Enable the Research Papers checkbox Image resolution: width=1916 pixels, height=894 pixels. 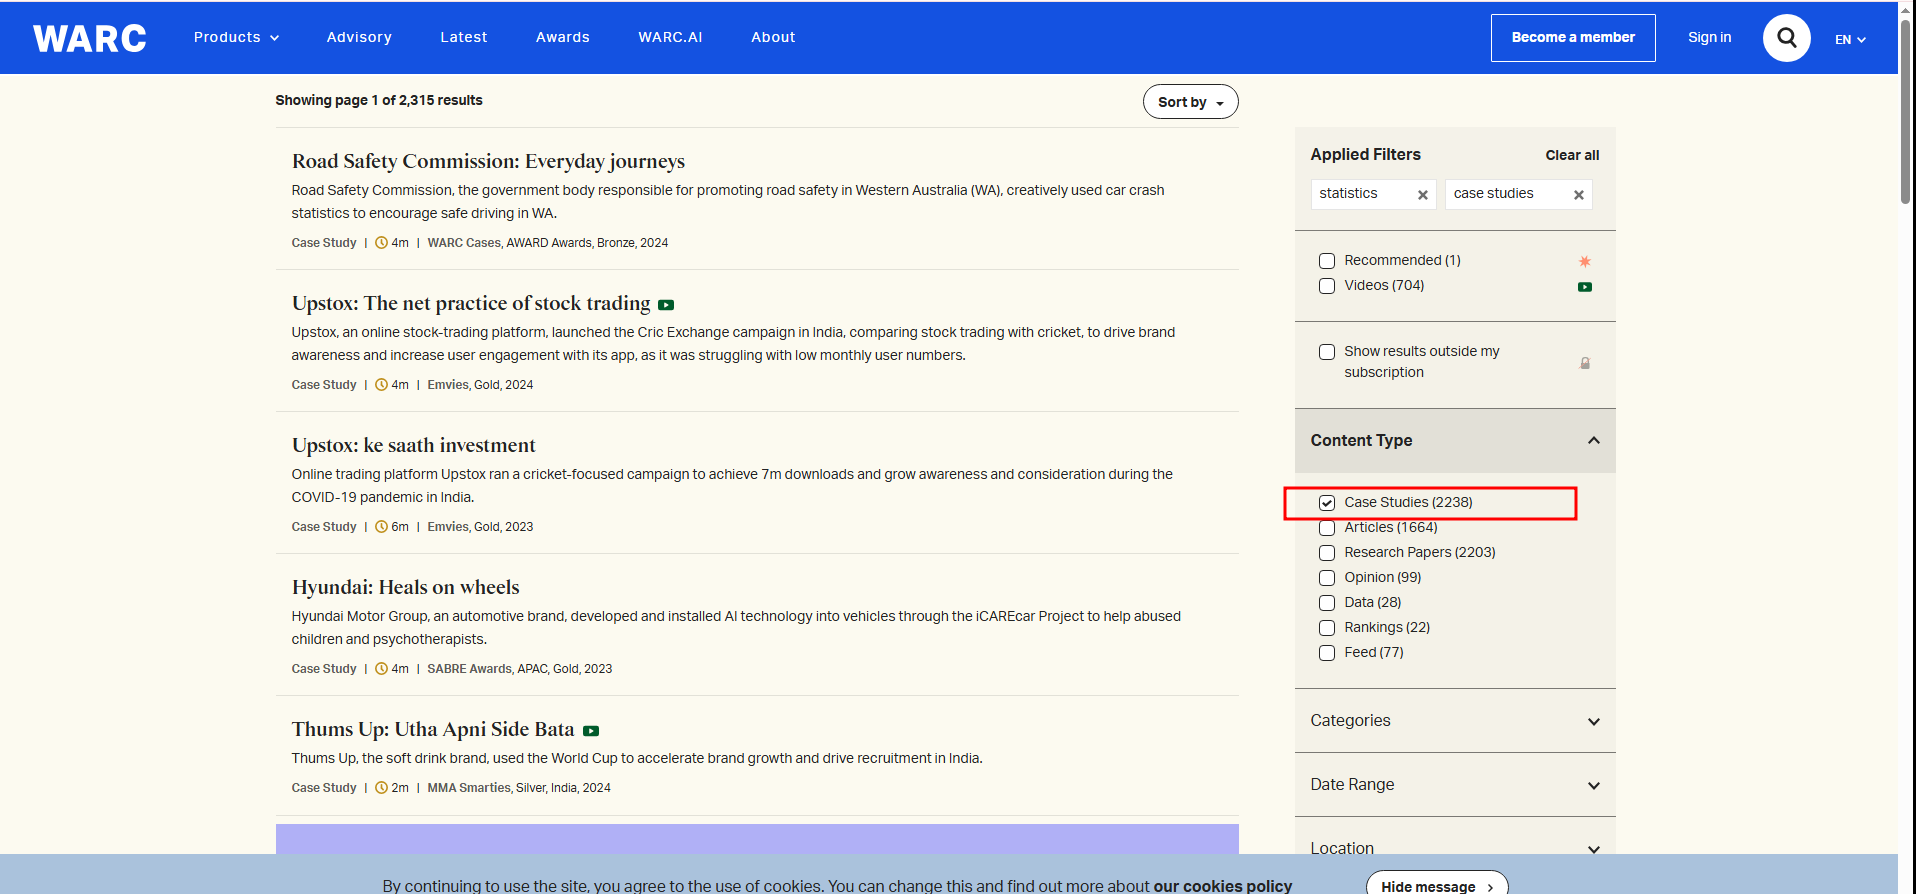click(1327, 553)
